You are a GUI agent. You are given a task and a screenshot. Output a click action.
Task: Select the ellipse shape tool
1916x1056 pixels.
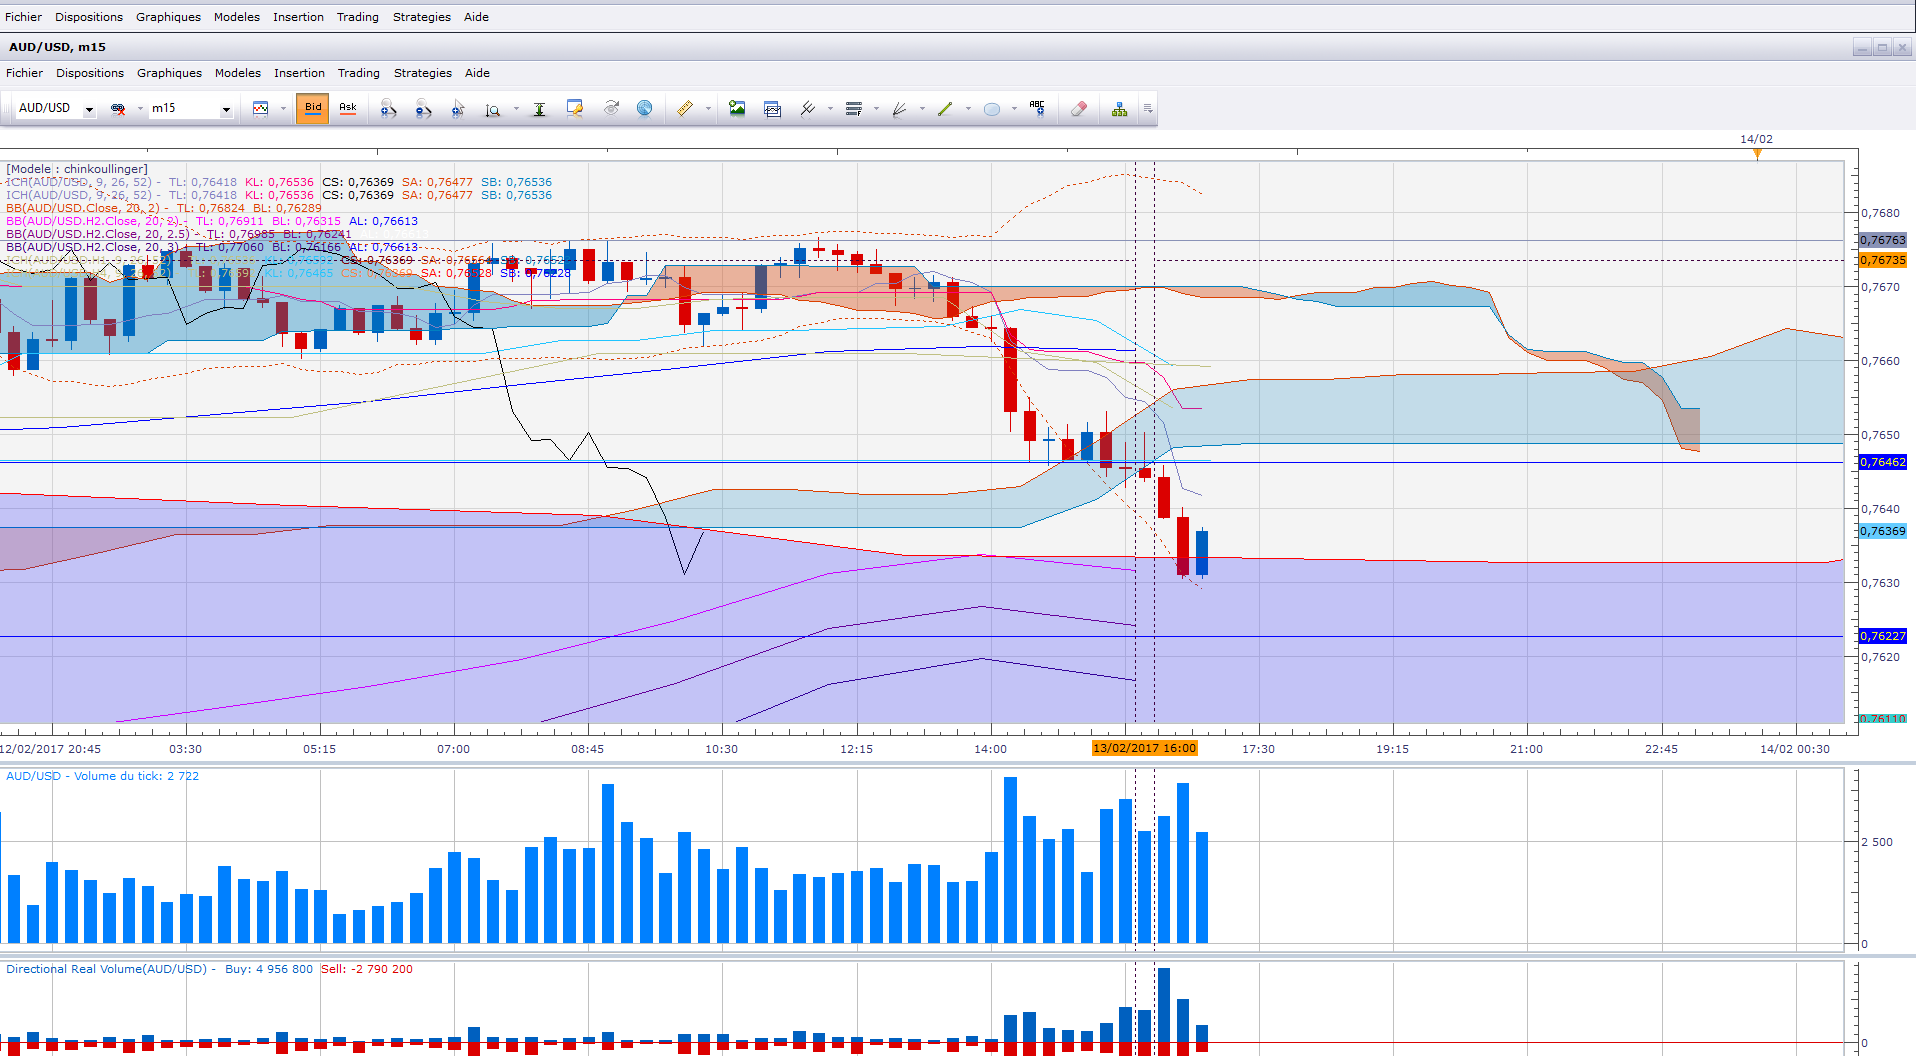tap(991, 109)
